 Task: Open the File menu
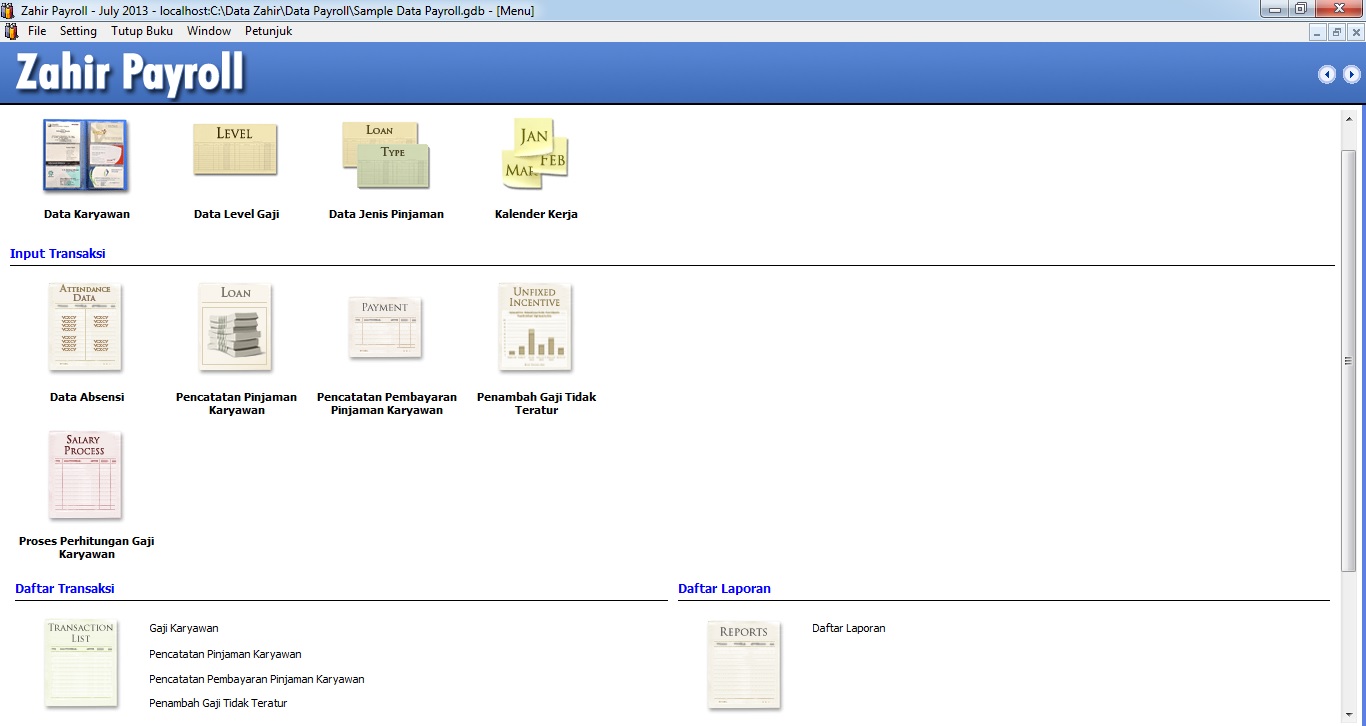tap(37, 31)
